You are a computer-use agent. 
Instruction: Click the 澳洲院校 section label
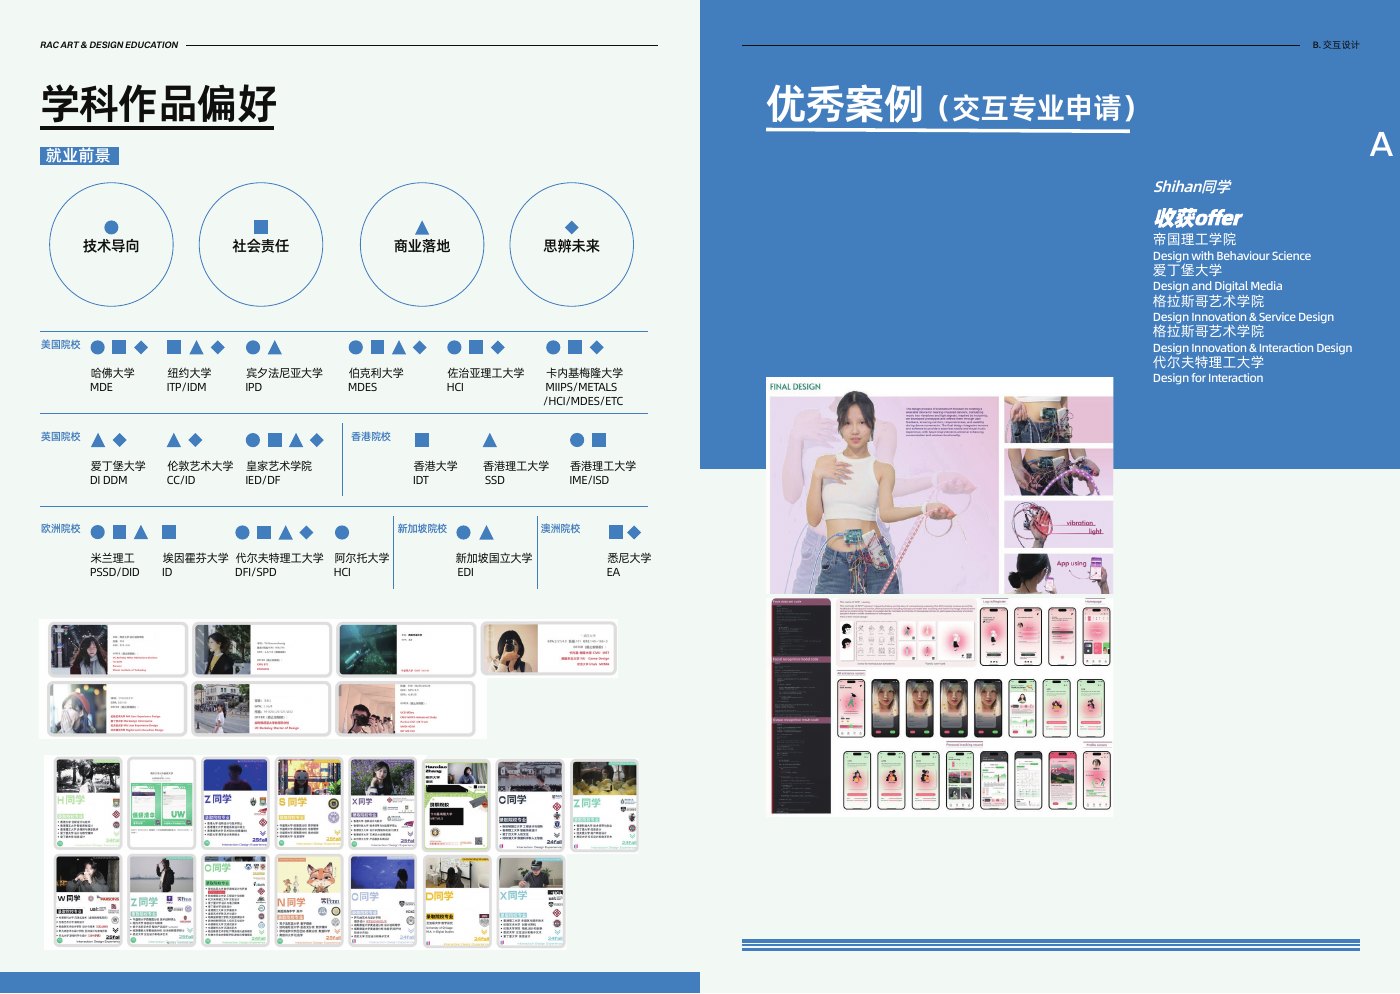tap(560, 529)
